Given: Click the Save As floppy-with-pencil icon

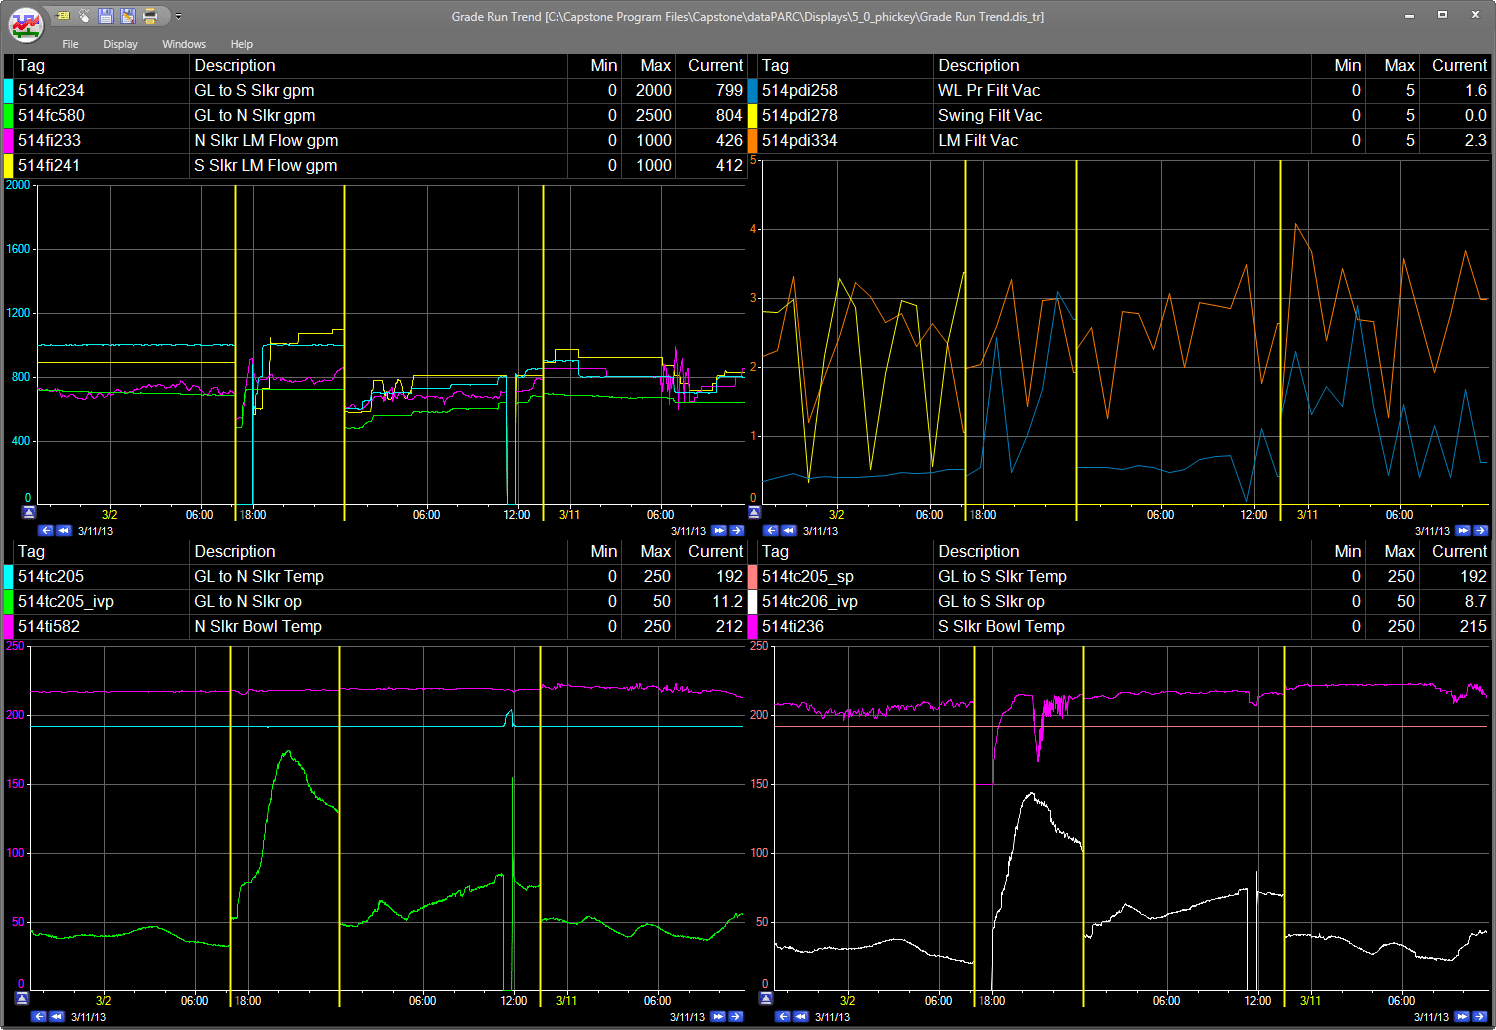Looking at the screenshot, I should (x=128, y=16).
